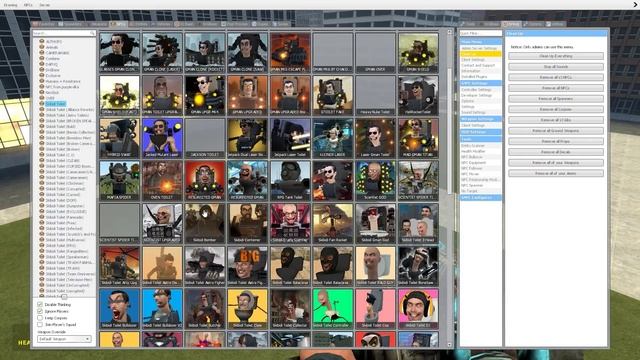Uncheck the Ignore Players checkbox
640x360 pixels.
pos(40,311)
